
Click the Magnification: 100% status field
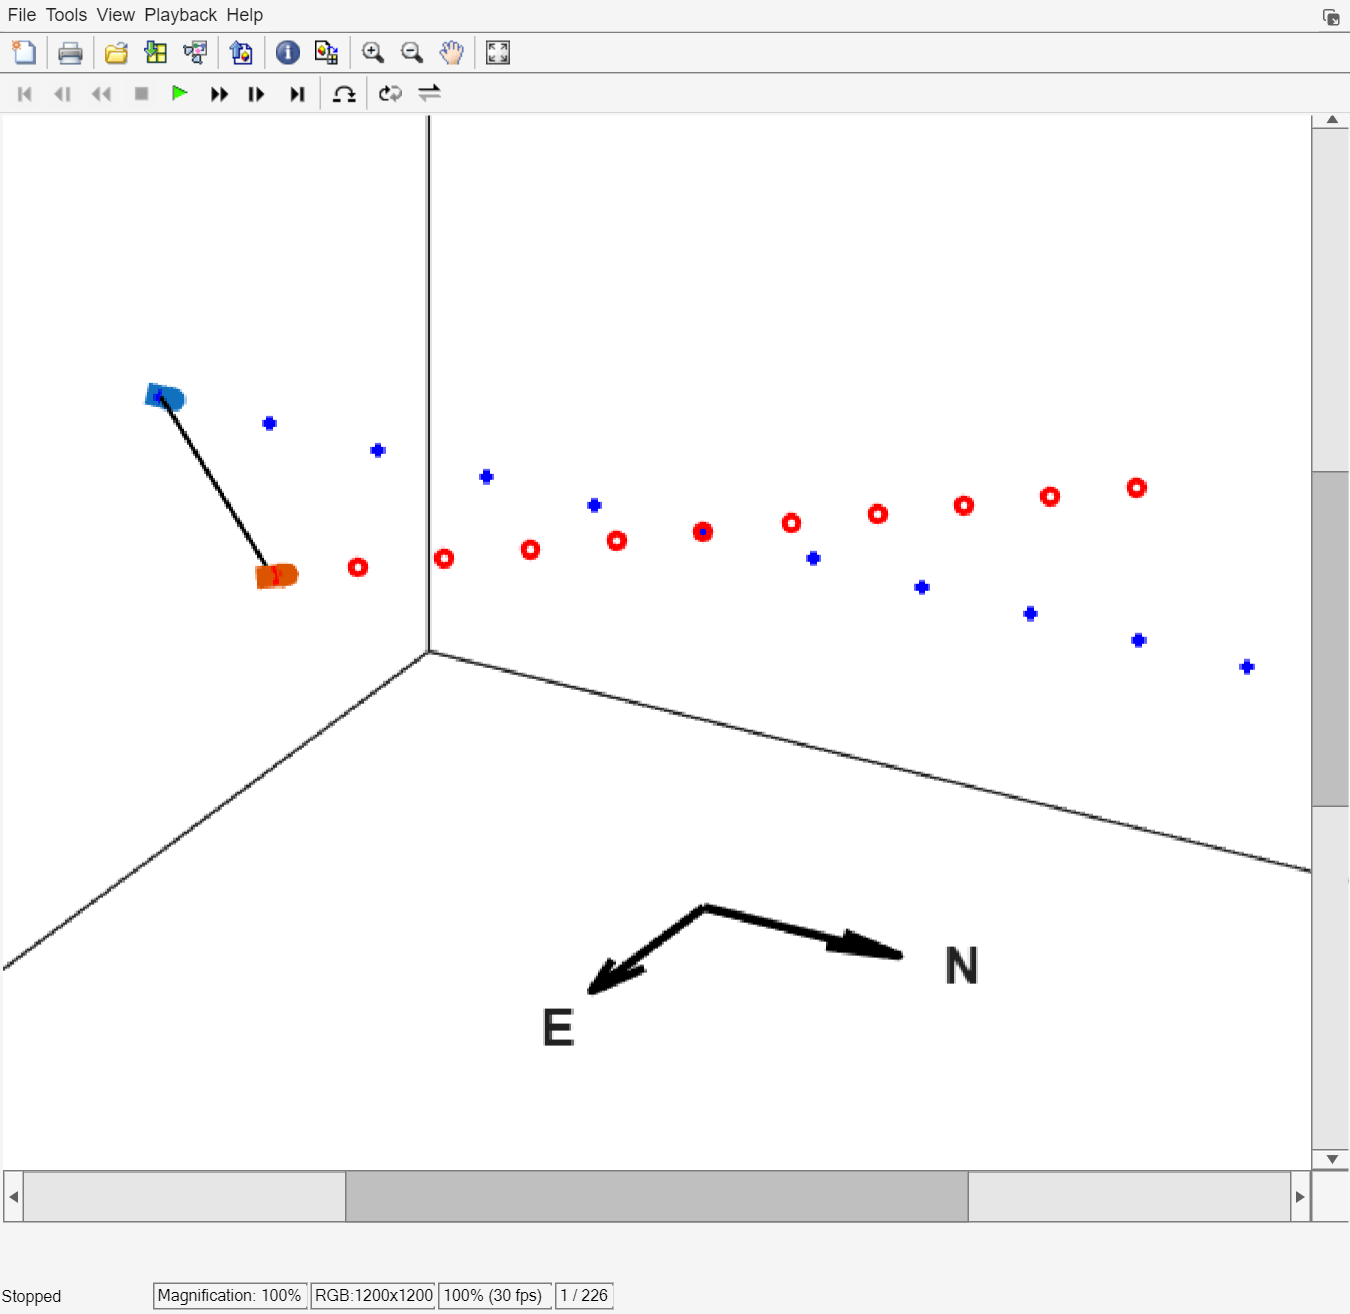click(x=230, y=1295)
